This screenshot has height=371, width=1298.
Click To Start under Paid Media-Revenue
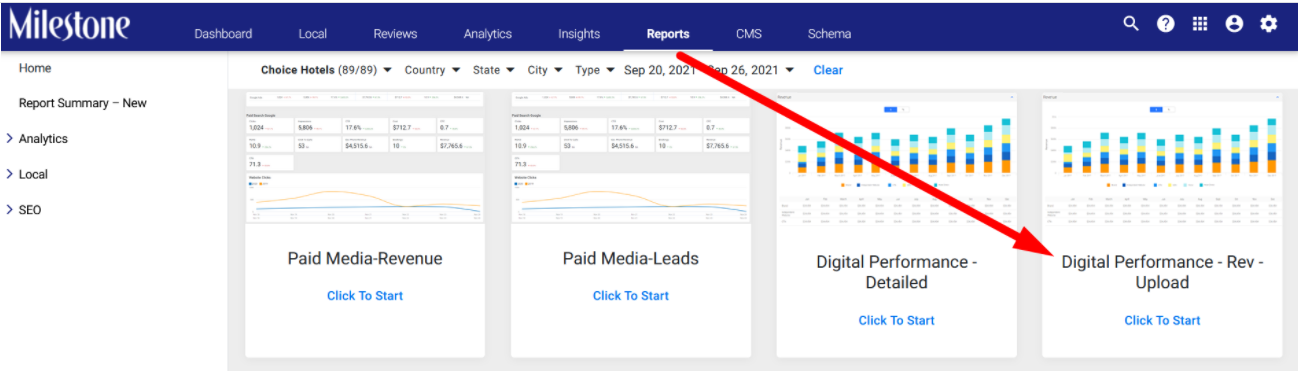pyautogui.click(x=365, y=295)
